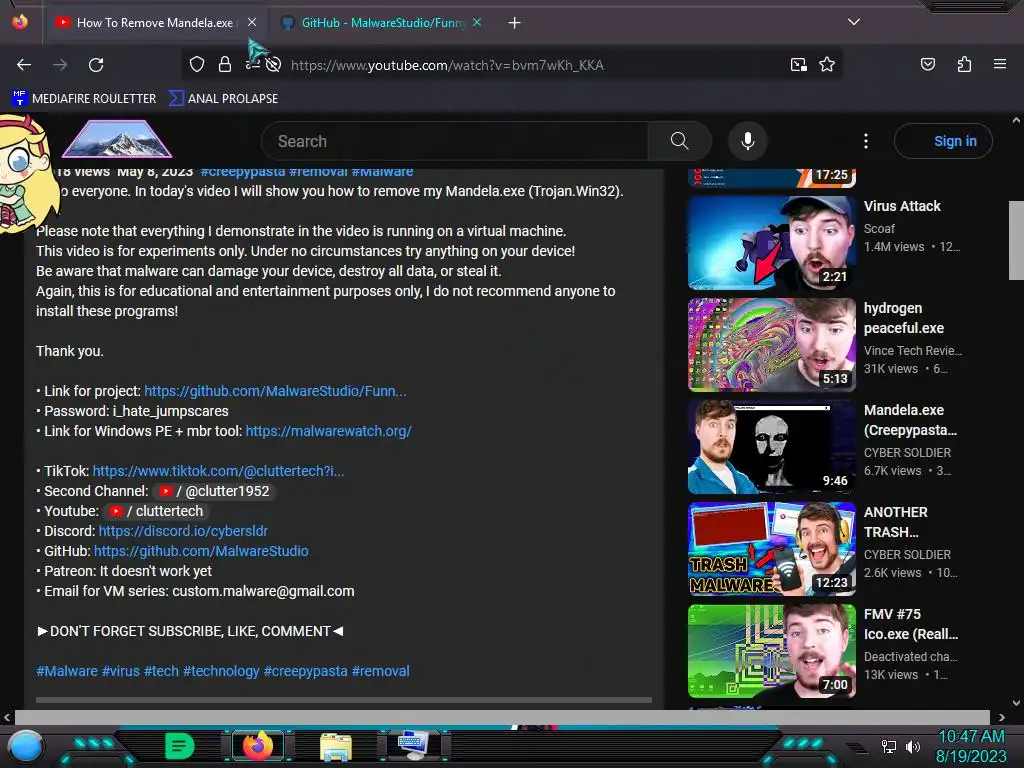This screenshot has width=1024, height=768.
Task: Click the mountain logo at page top
Action: click(117, 138)
